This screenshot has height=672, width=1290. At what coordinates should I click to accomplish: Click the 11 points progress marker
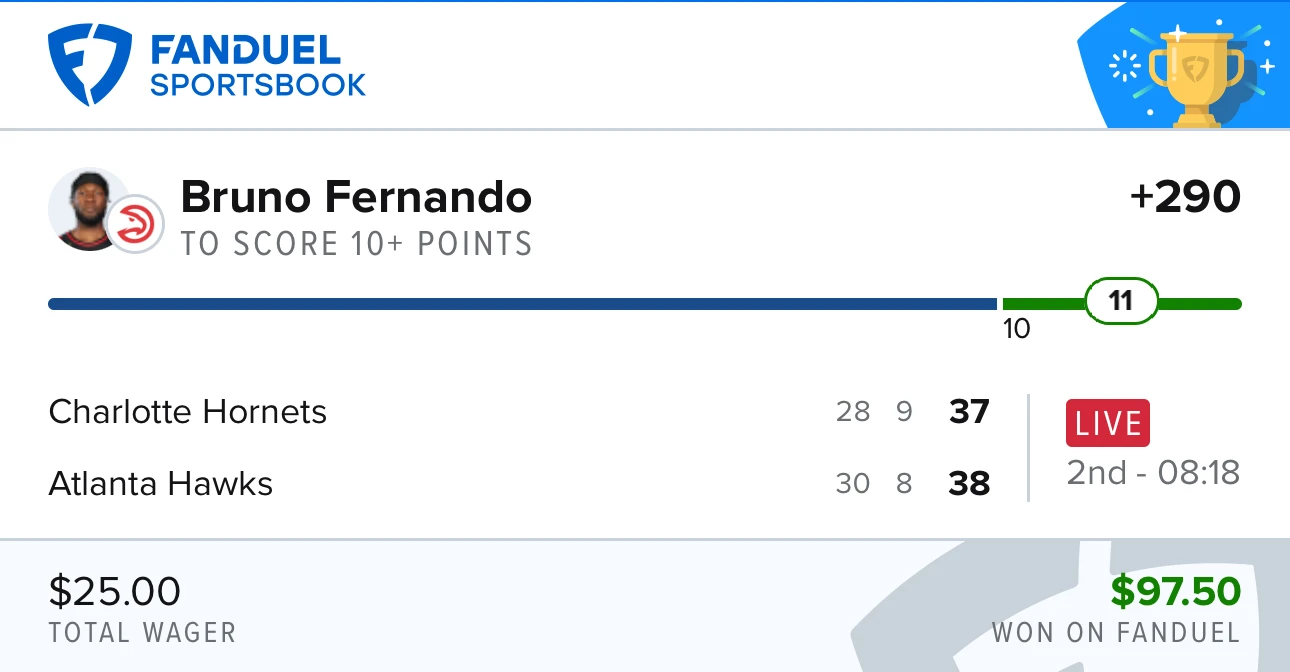click(1121, 301)
